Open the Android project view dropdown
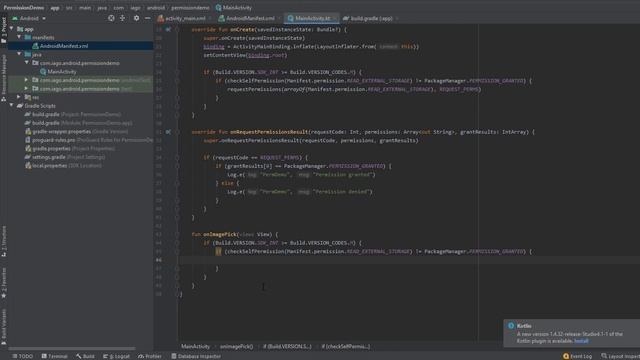This screenshot has width=640, height=360. click(x=29, y=18)
